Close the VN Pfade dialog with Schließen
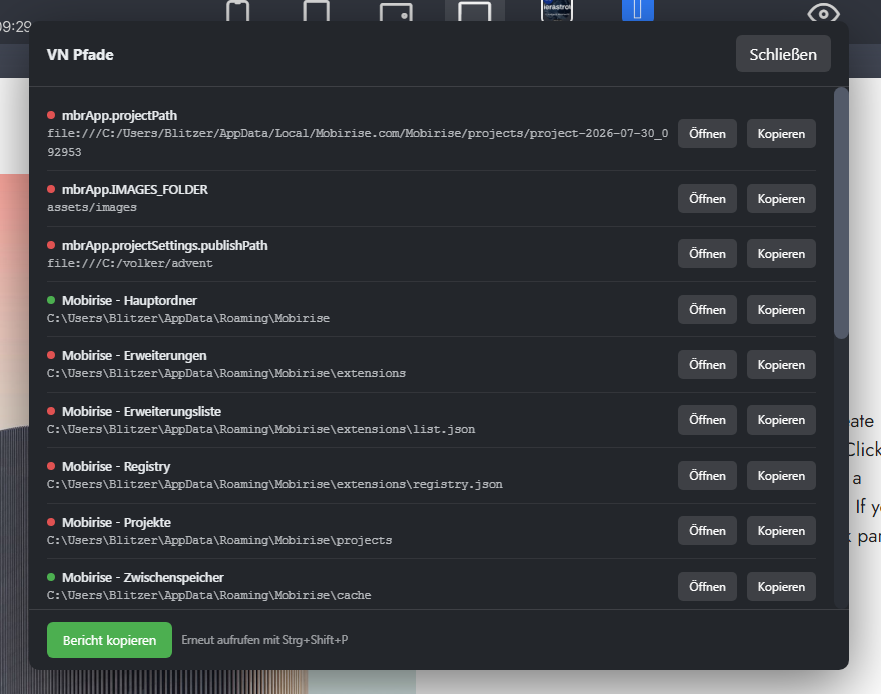The width and height of the screenshot is (881, 694). tap(783, 54)
